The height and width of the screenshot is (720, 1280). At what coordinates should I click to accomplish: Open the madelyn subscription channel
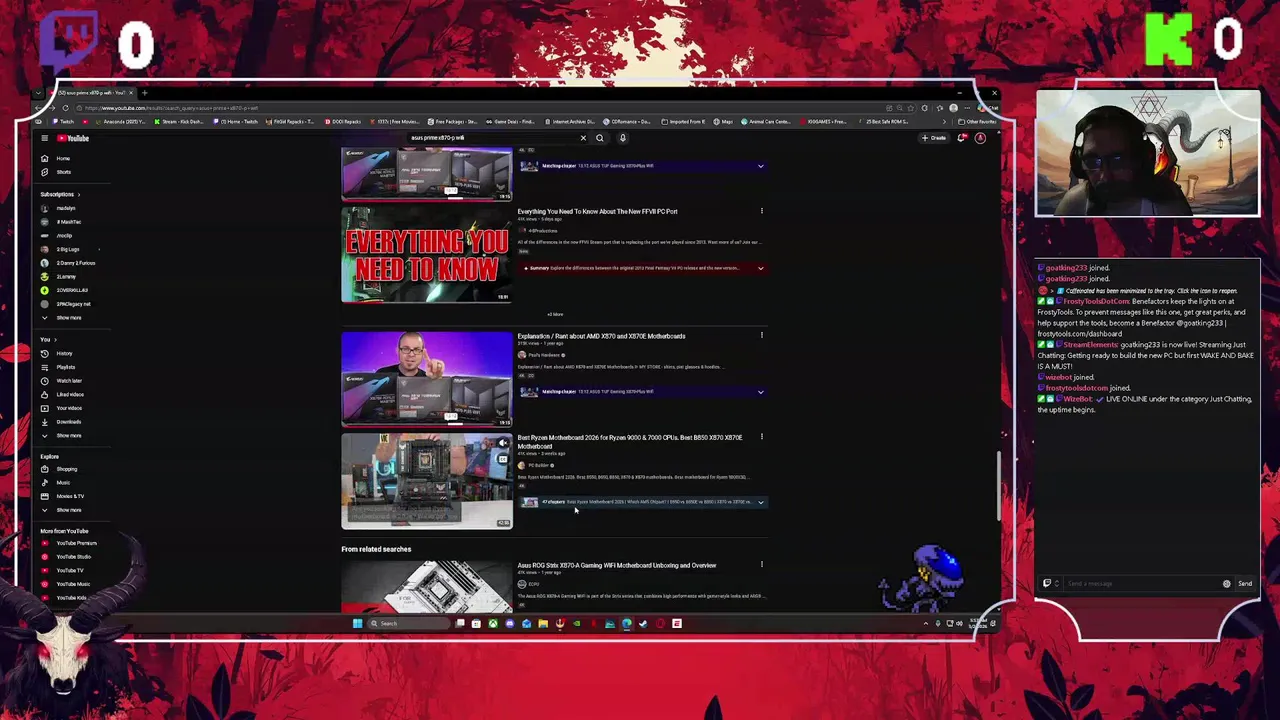(65, 208)
